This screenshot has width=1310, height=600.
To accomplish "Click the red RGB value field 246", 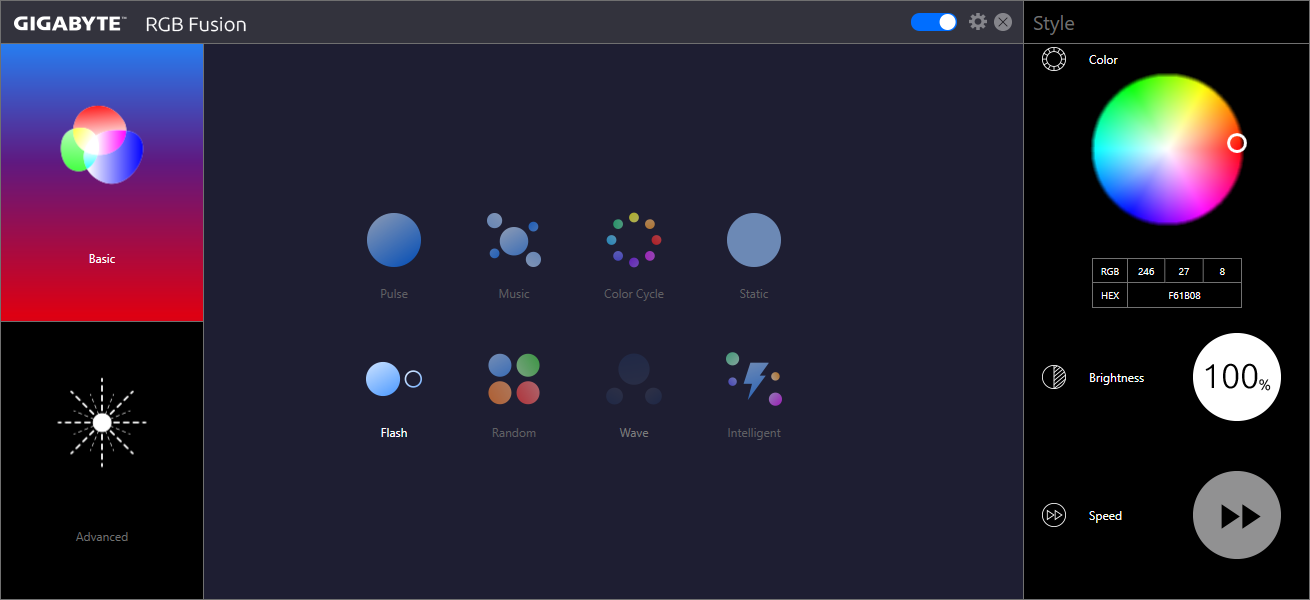I will (x=1146, y=271).
